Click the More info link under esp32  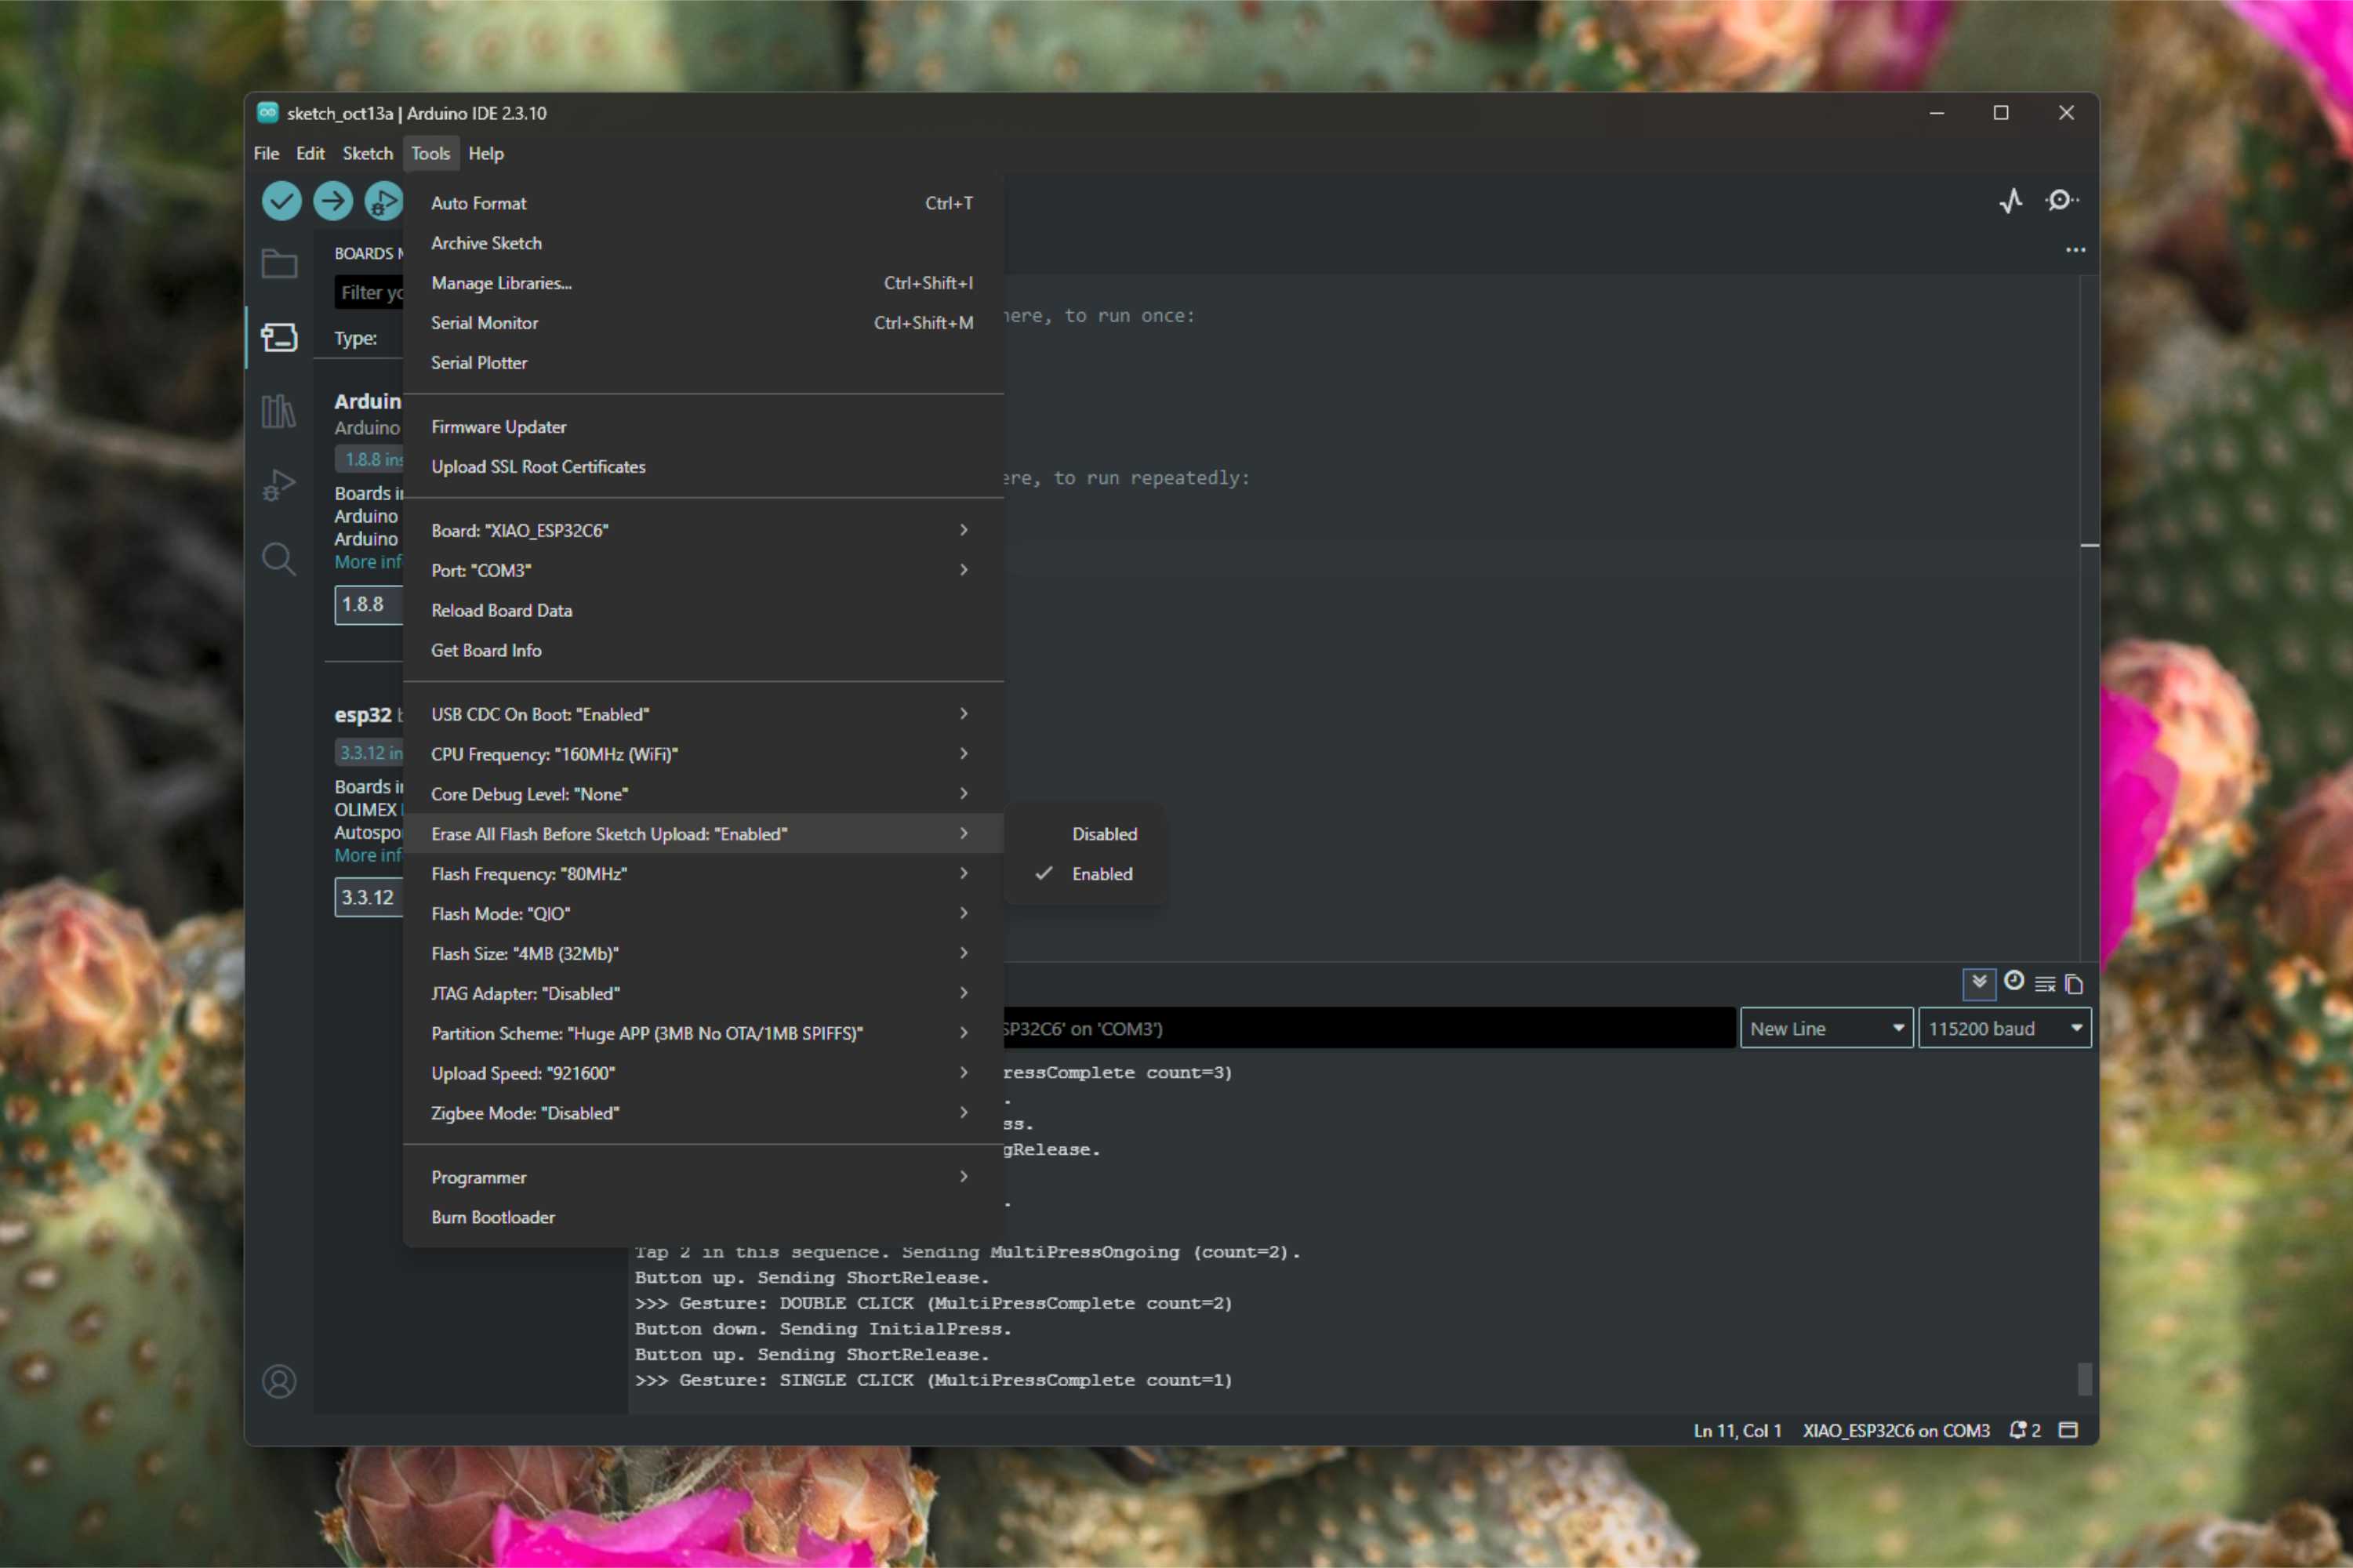(x=368, y=855)
